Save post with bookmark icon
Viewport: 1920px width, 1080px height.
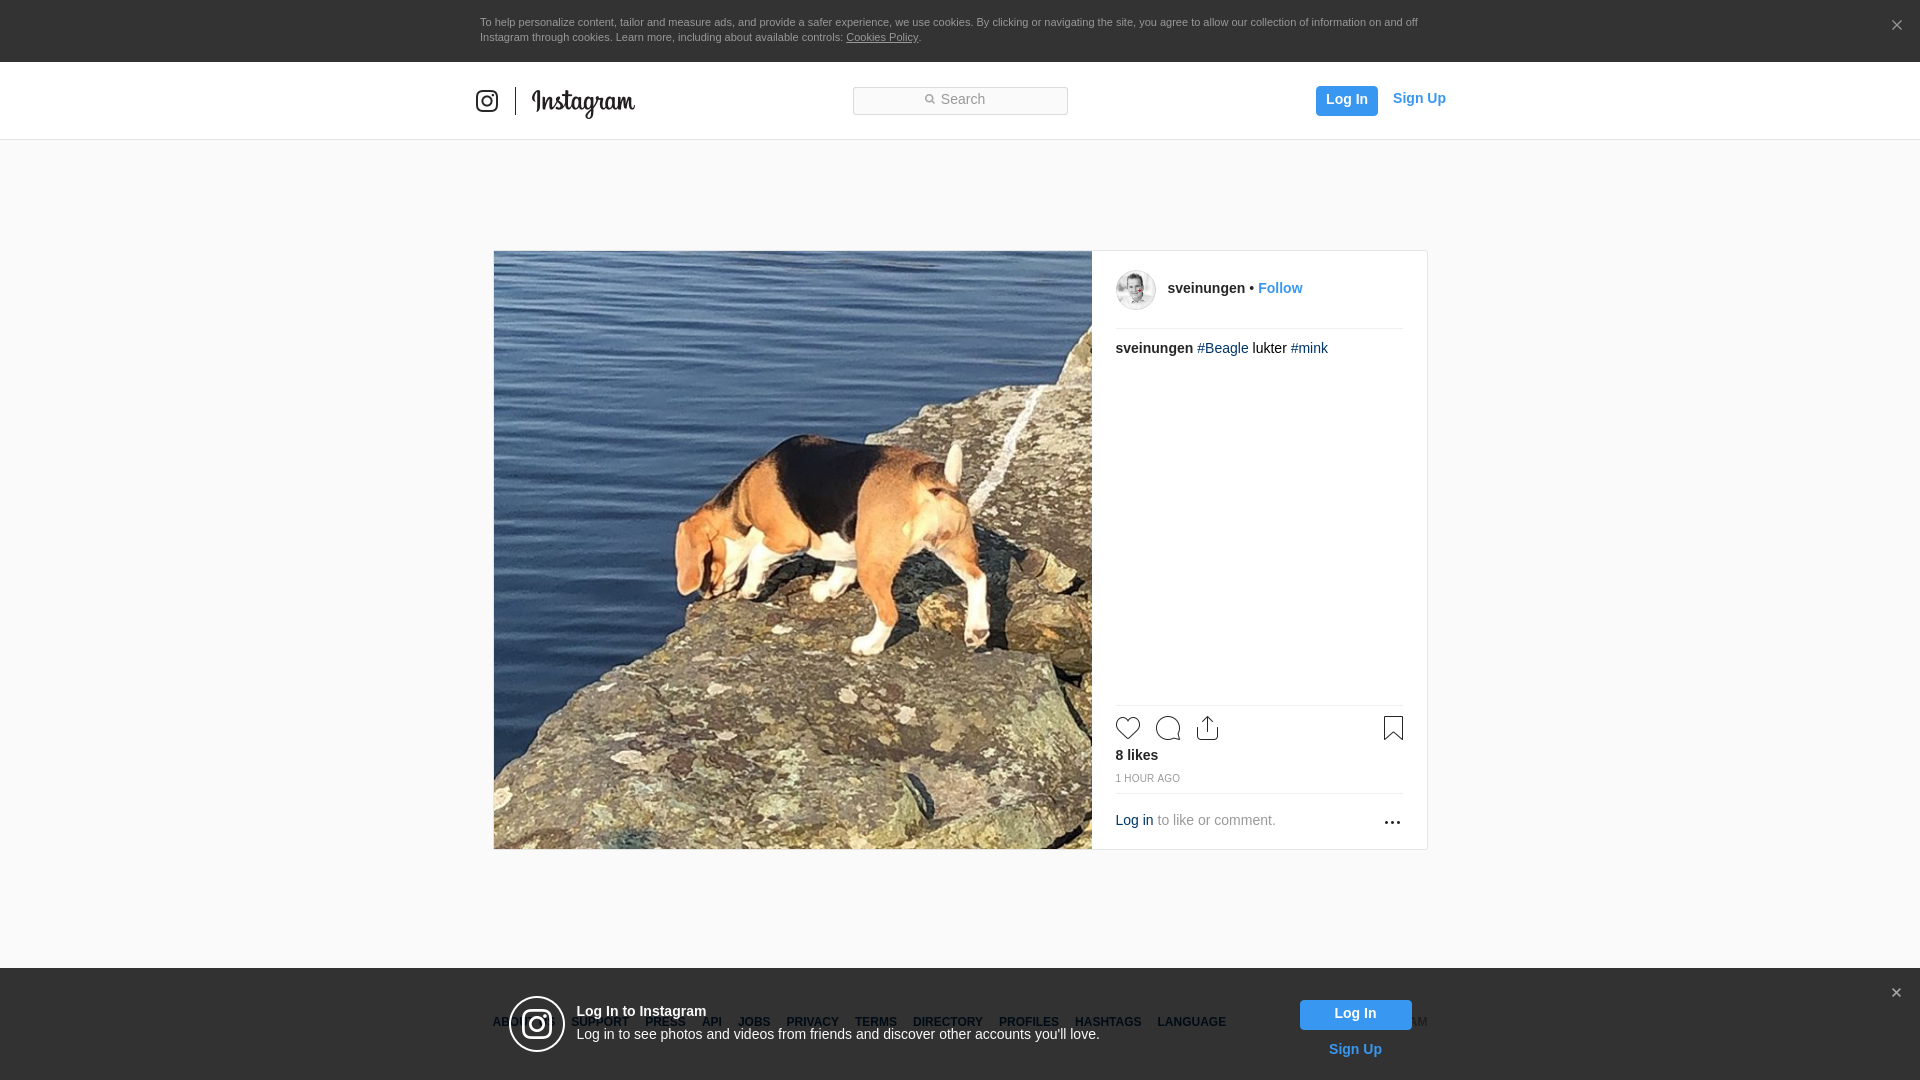(1393, 728)
